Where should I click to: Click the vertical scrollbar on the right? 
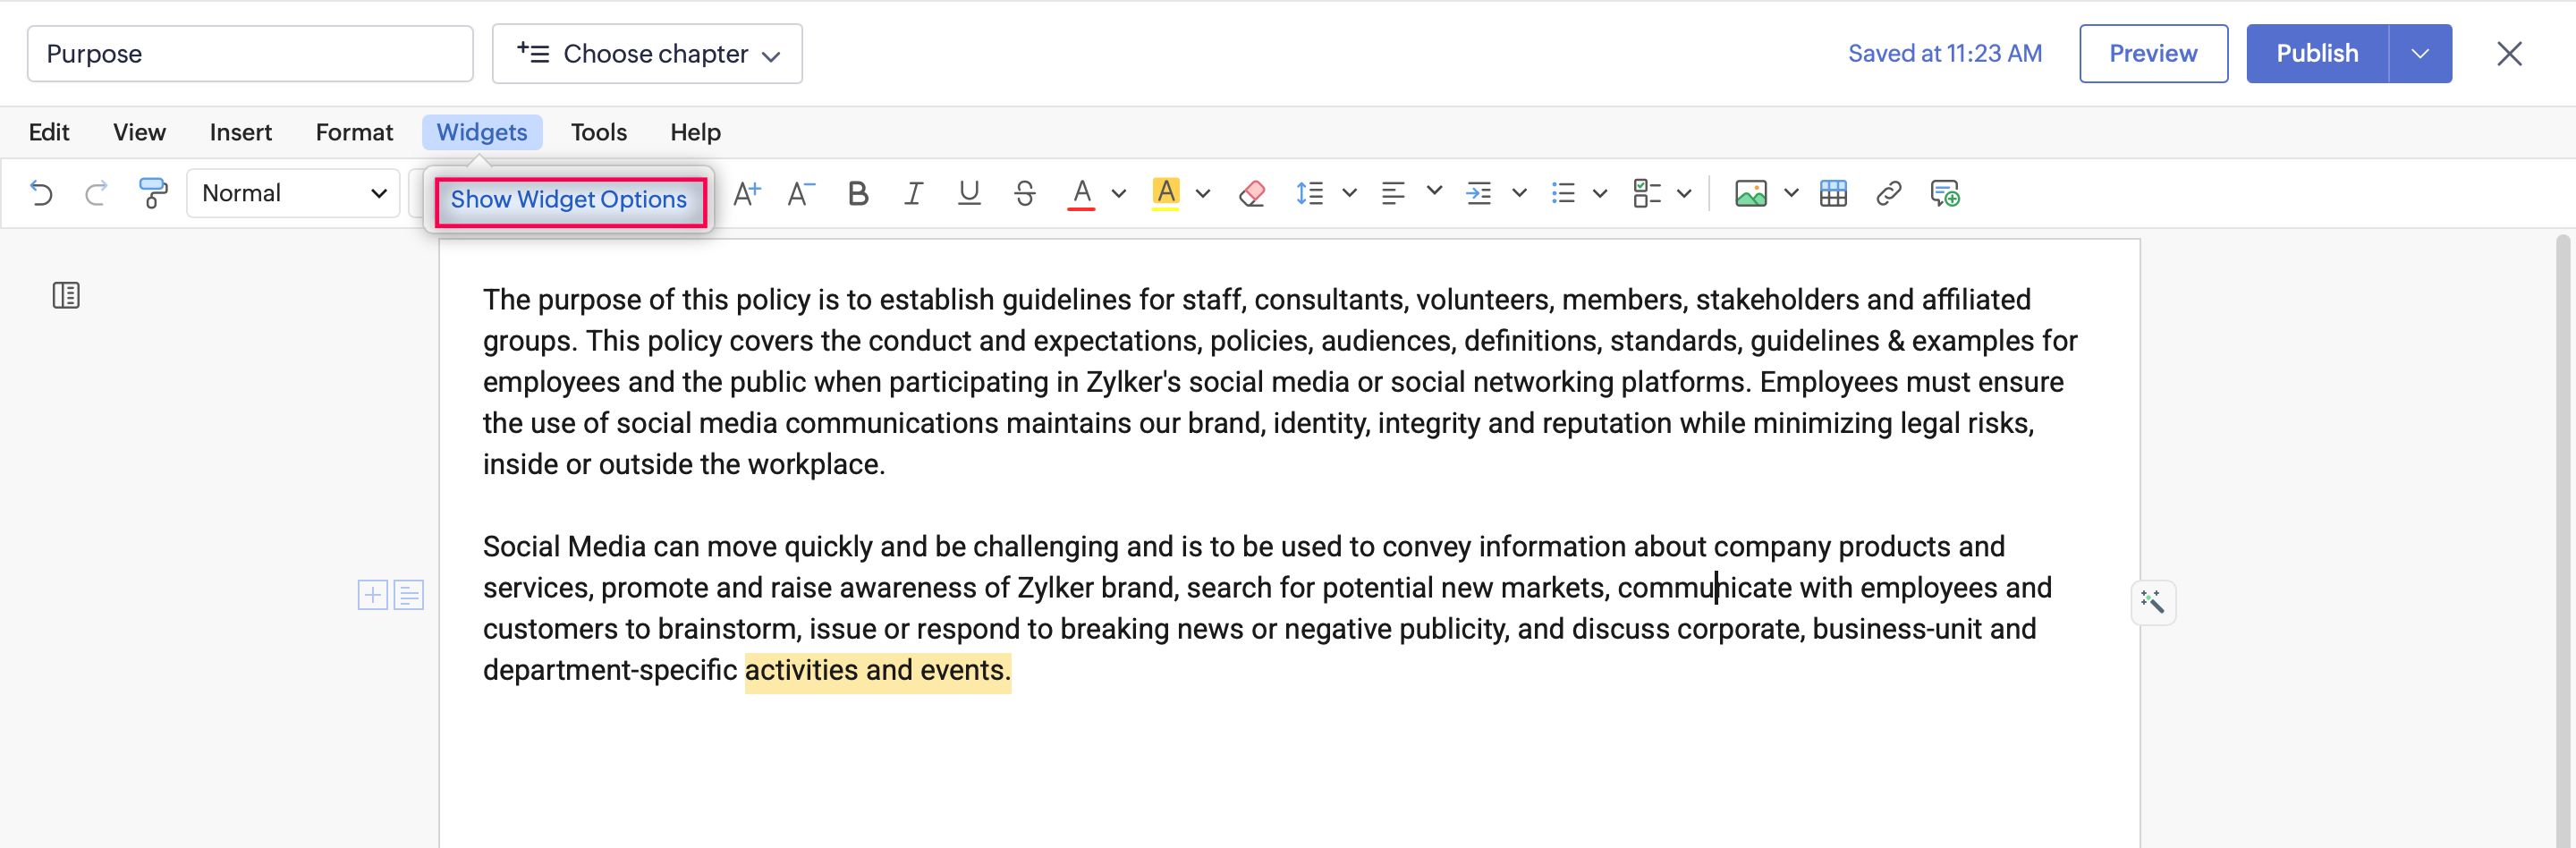tap(2563, 540)
